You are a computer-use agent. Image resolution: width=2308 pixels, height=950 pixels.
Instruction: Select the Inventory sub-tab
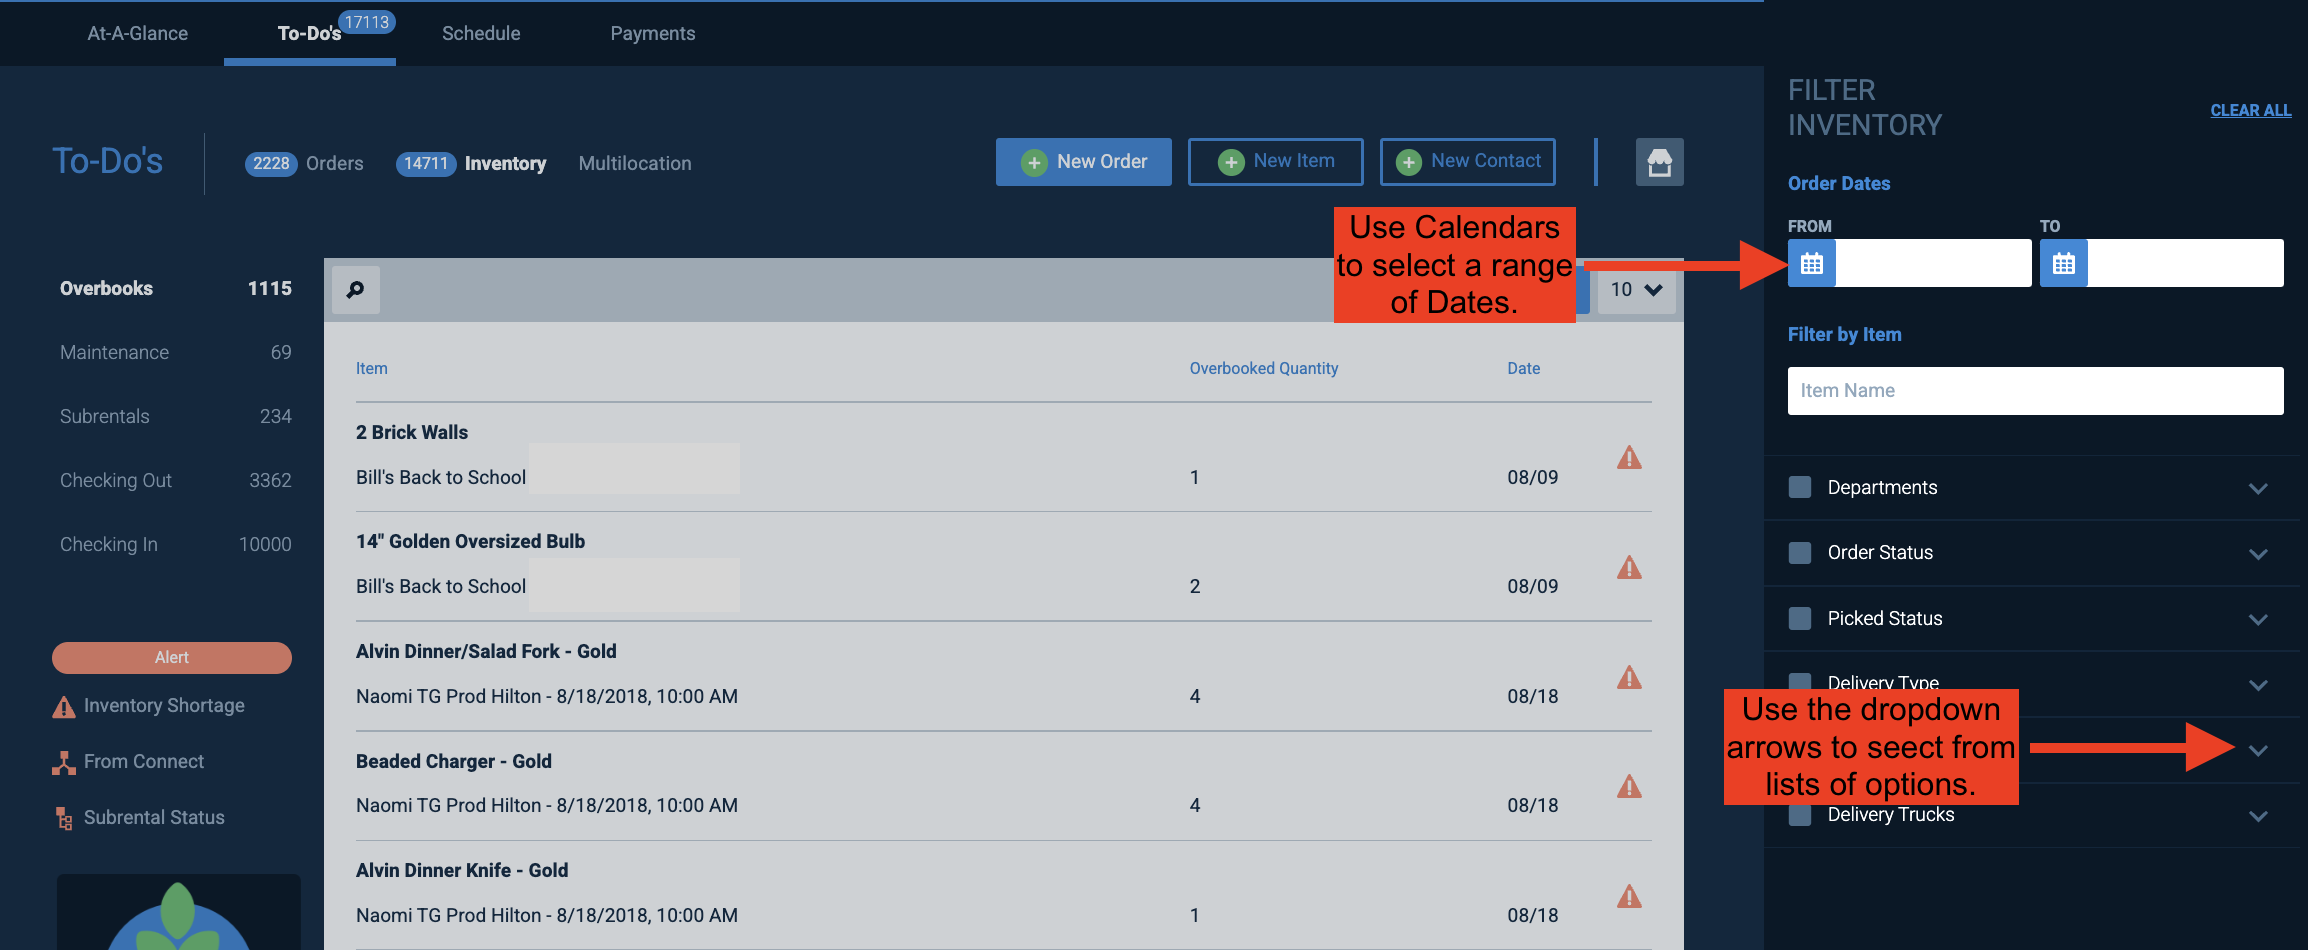[505, 163]
